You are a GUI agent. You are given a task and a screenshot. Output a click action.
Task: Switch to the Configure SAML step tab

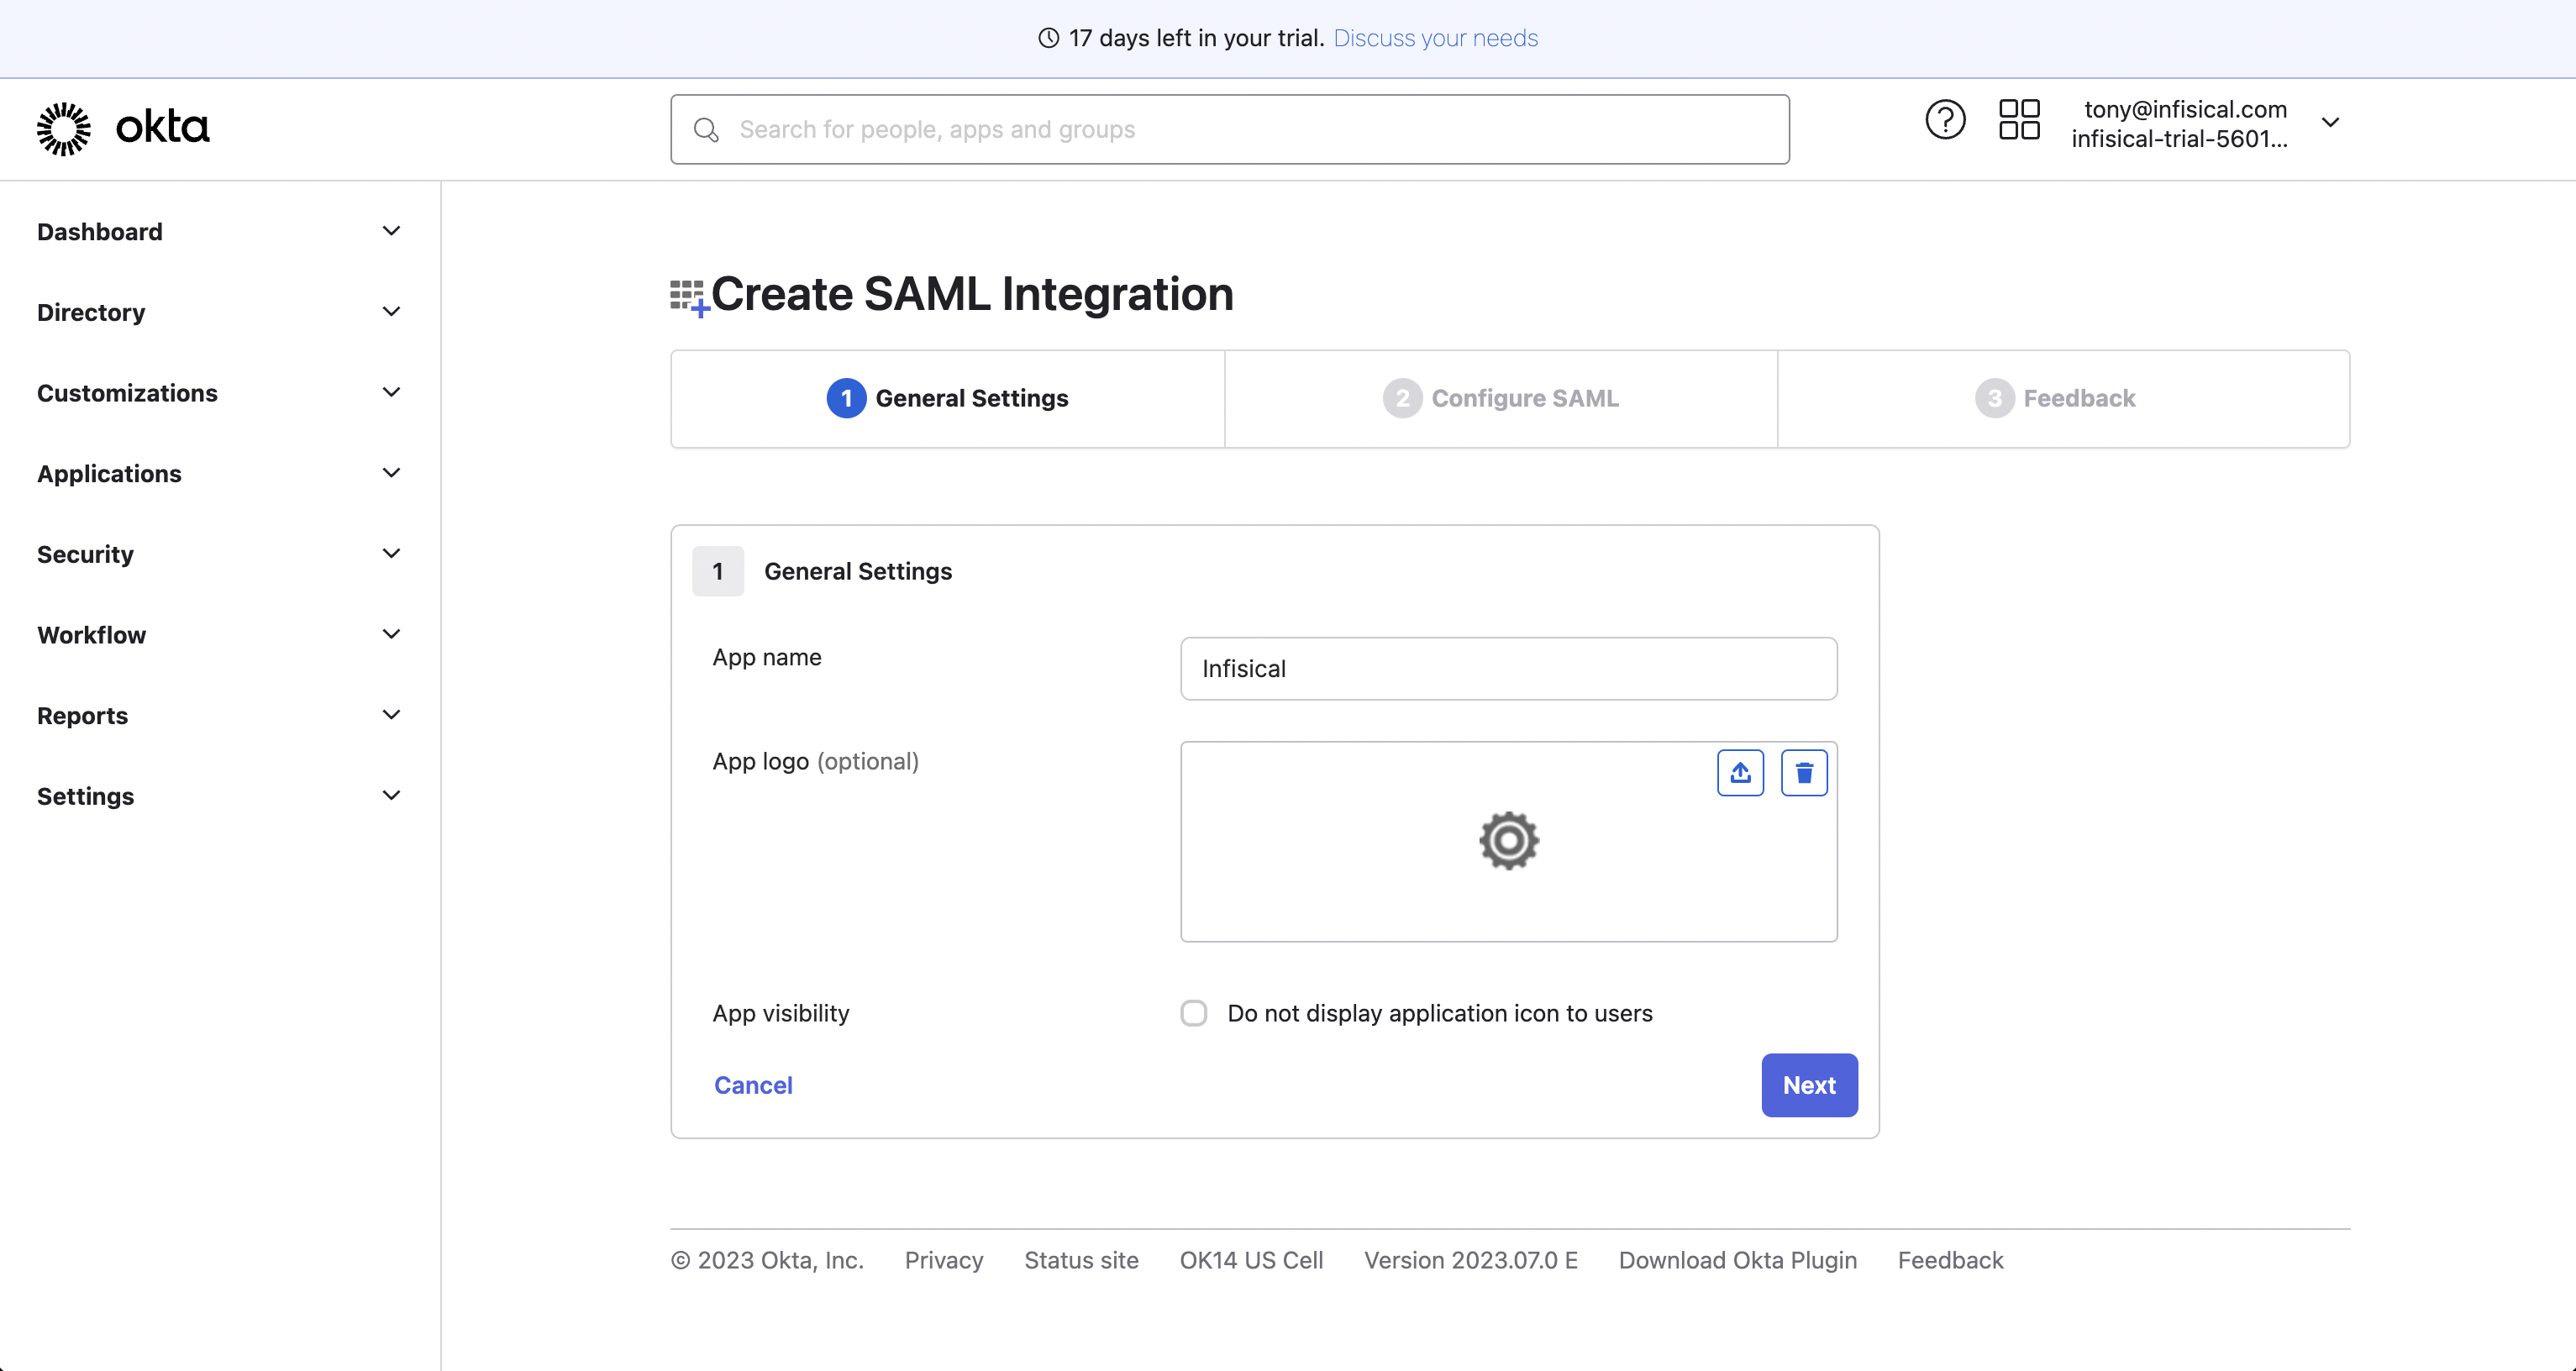1501,398
